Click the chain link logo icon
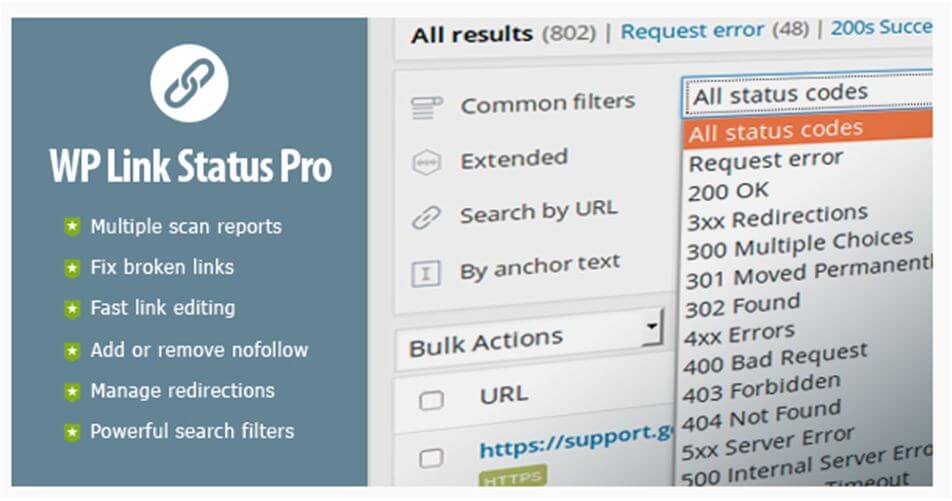The width and height of the screenshot is (952, 501). click(189, 83)
